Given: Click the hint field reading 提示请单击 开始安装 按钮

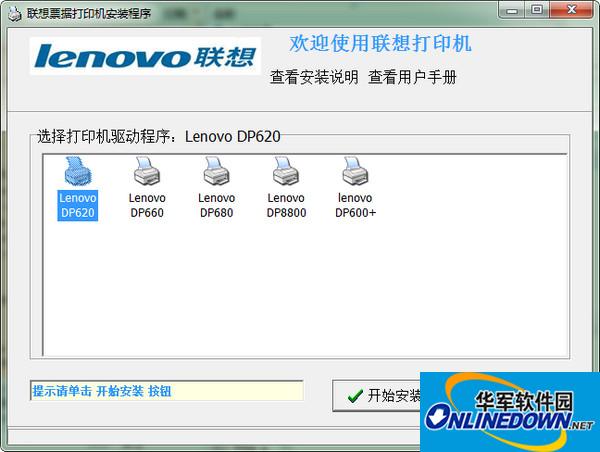Looking at the screenshot, I should click(x=167, y=391).
